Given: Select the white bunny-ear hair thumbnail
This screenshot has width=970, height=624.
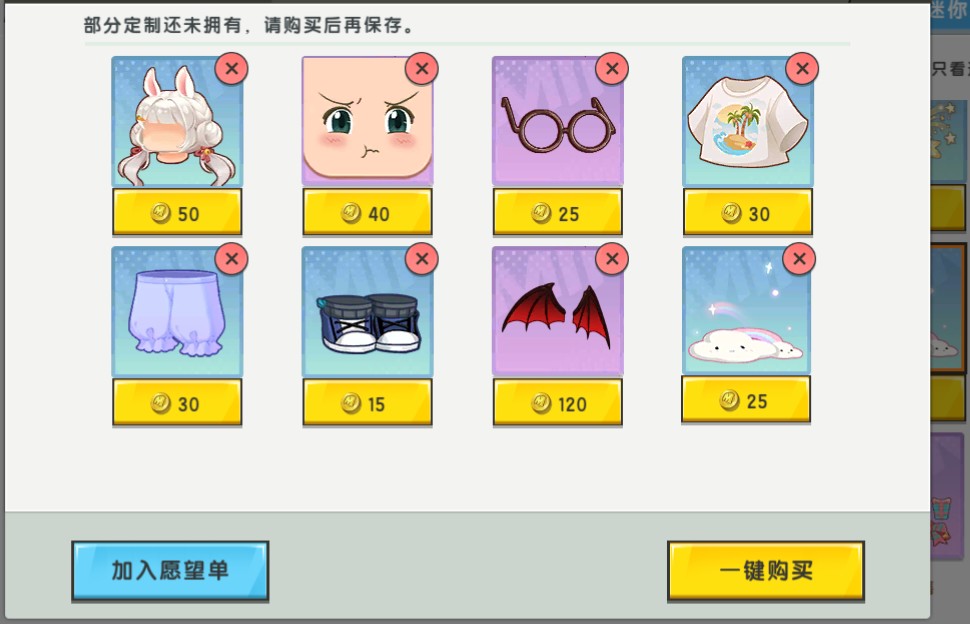Looking at the screenshot, I should pos(177,121).
